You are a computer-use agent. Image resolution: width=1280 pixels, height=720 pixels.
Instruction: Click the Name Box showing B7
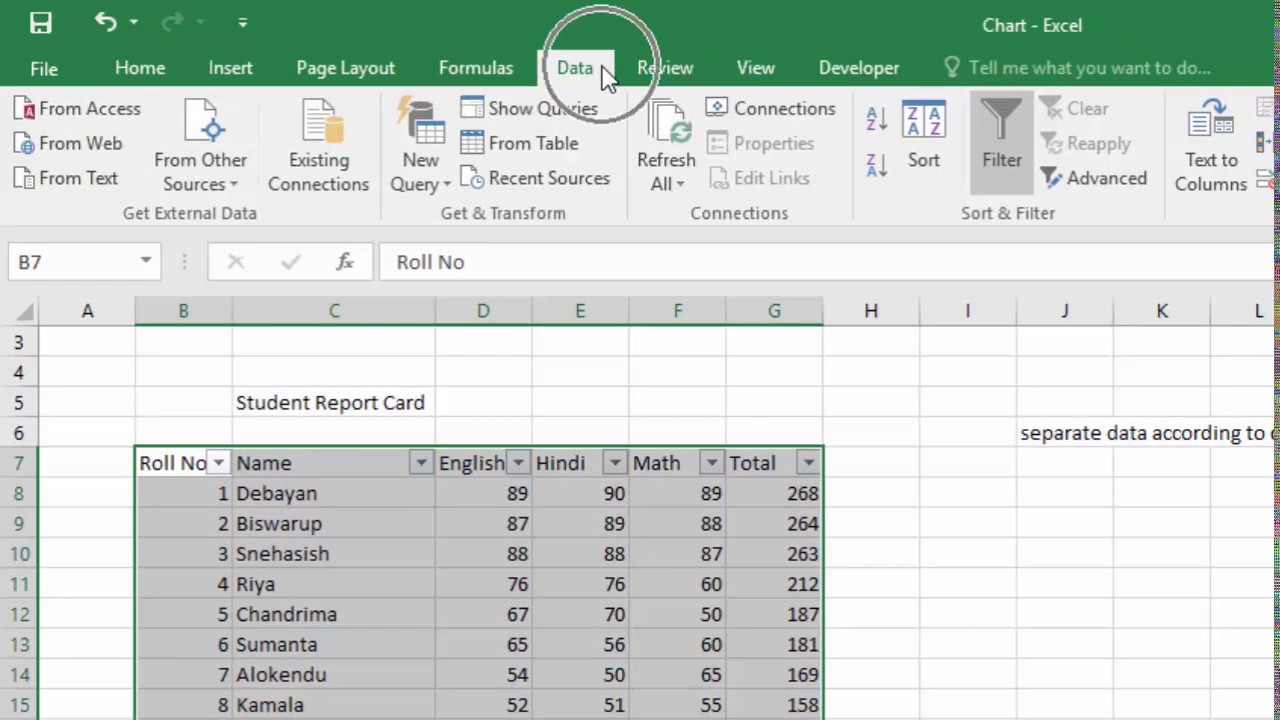coord(72,262)
